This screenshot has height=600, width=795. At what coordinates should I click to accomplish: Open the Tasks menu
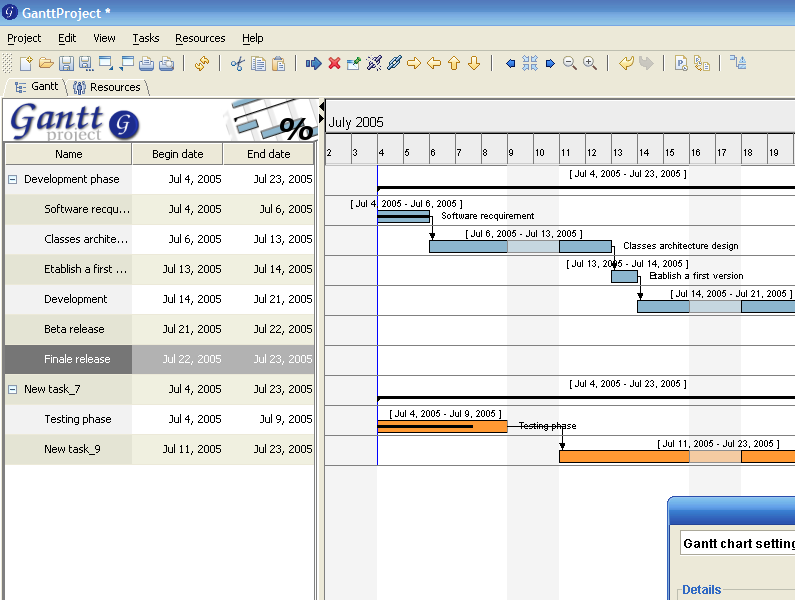tap(146, 39)
